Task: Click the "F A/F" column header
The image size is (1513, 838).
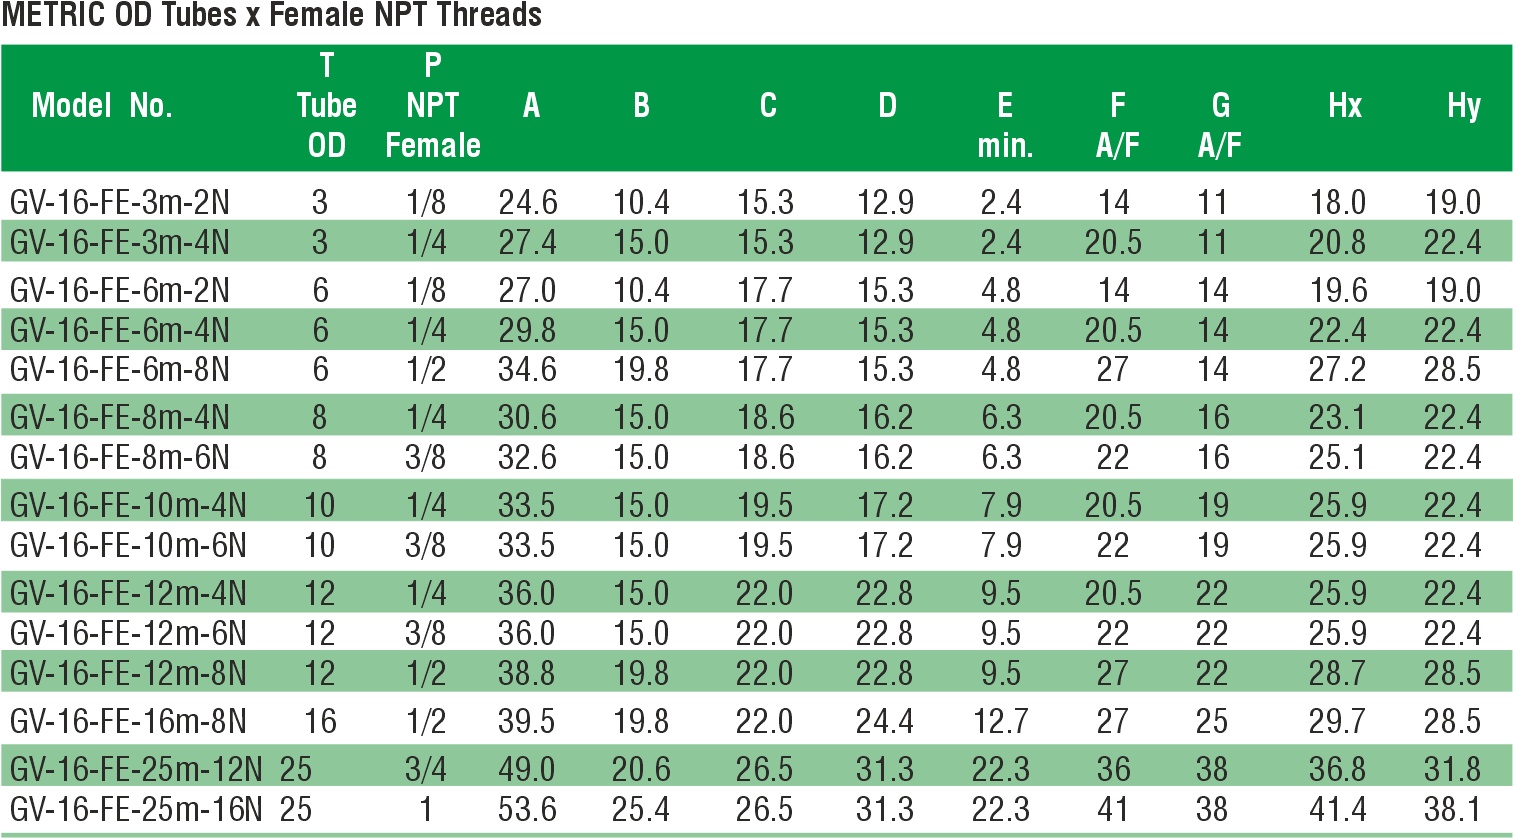Action: click(x=1117, y=125)
